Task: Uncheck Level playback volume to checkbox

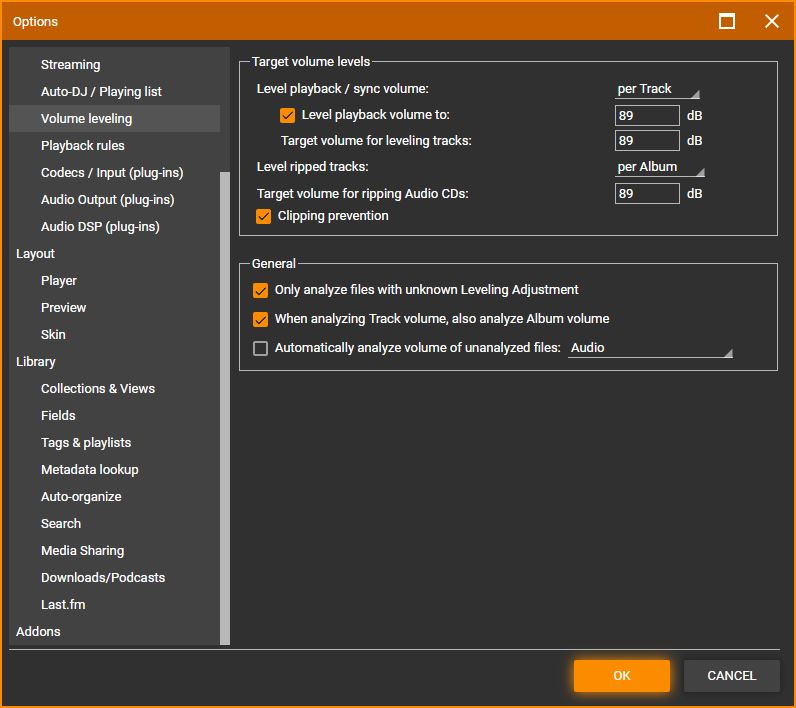Action: 288,115
